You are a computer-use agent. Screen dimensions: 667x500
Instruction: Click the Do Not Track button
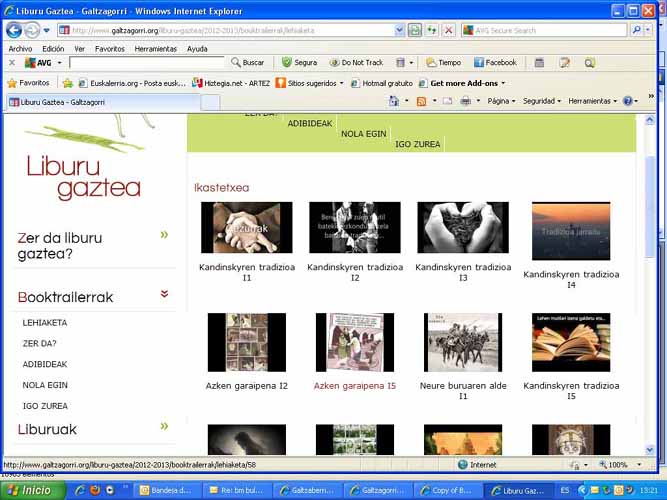coord(356,63)
